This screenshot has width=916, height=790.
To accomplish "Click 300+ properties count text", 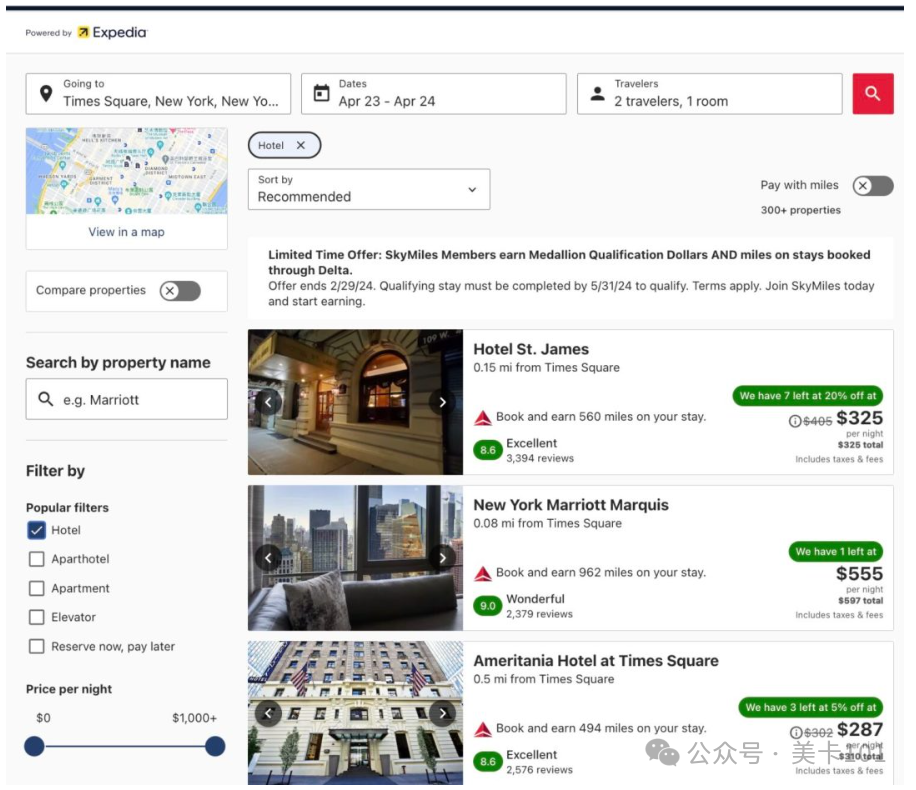I will 800,210.
